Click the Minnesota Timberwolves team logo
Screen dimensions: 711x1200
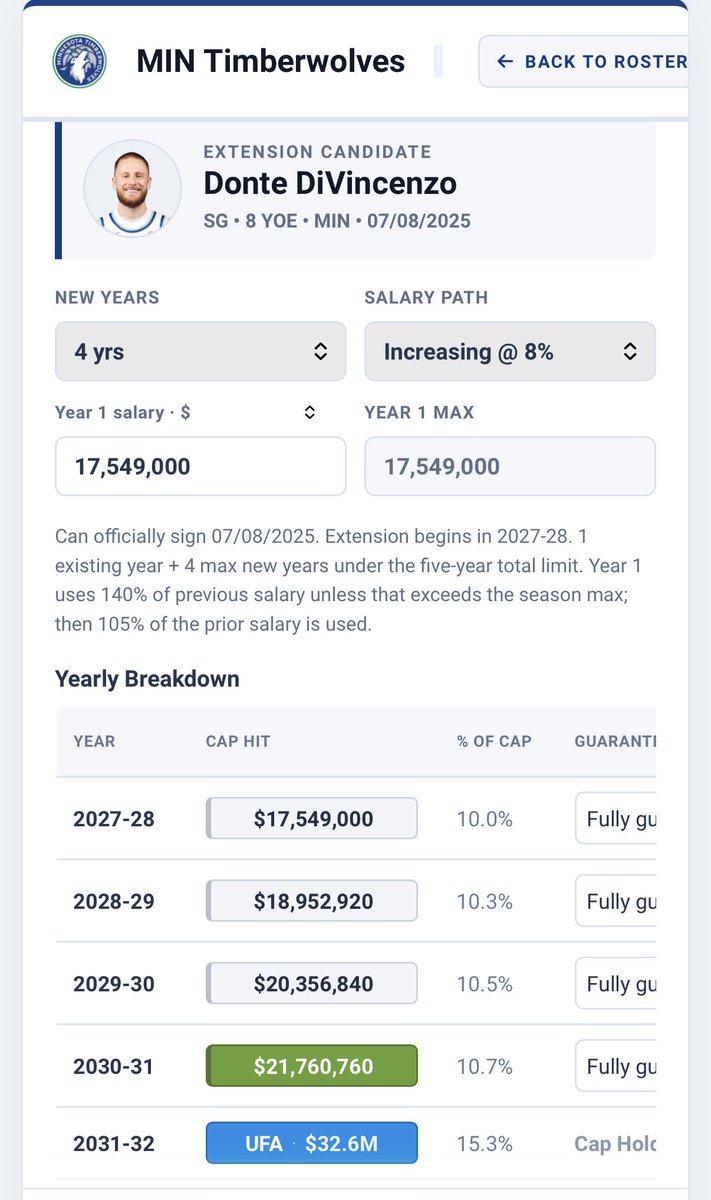(79, 61)
